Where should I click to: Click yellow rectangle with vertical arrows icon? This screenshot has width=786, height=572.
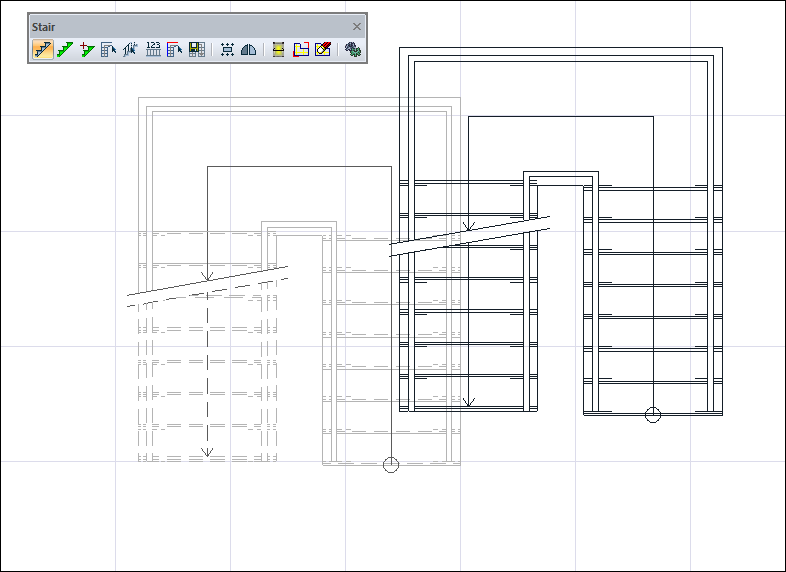(x=279, y=49)
